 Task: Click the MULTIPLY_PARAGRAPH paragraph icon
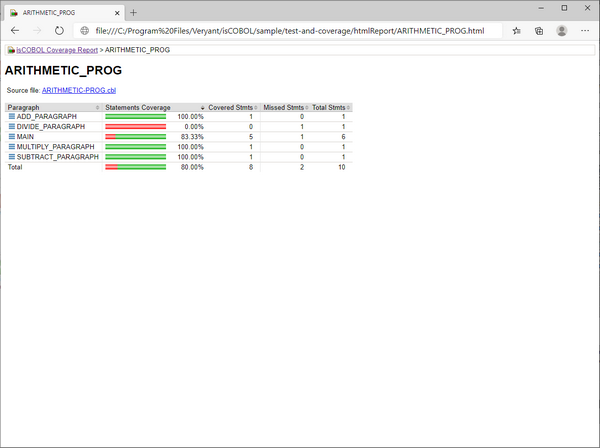[12, 147]
